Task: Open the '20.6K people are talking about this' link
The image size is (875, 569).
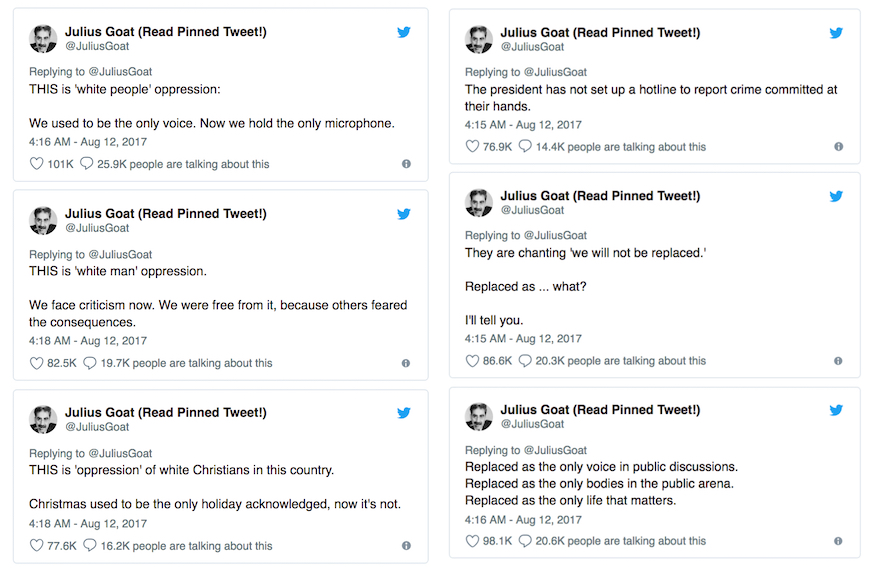Action: pyautogui.click(x=621, y=541)
